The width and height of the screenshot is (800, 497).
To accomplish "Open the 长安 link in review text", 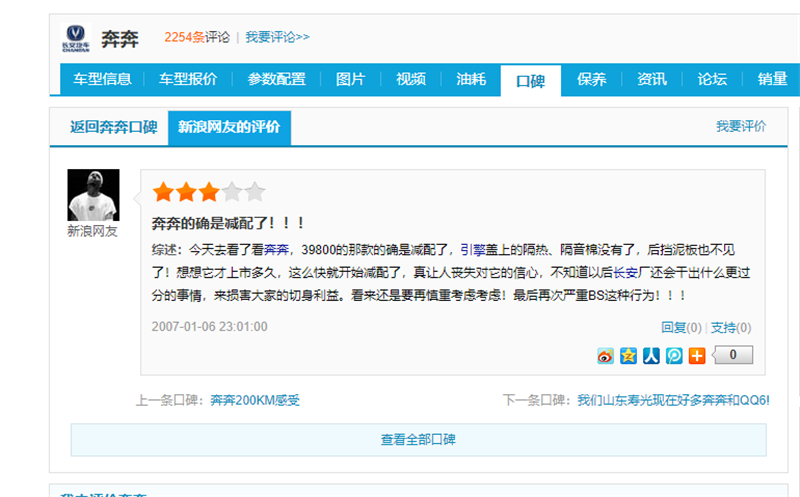I will (626, 272).
